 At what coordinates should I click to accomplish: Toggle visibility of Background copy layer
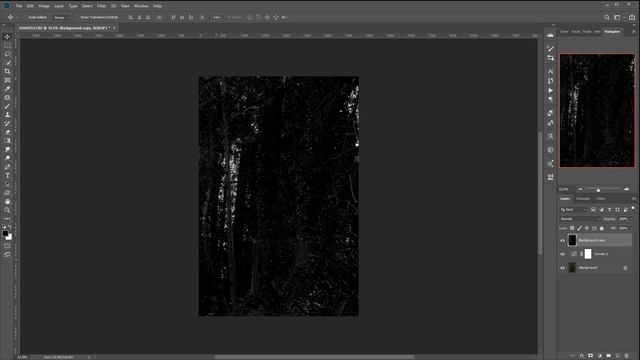click(562, 241)
